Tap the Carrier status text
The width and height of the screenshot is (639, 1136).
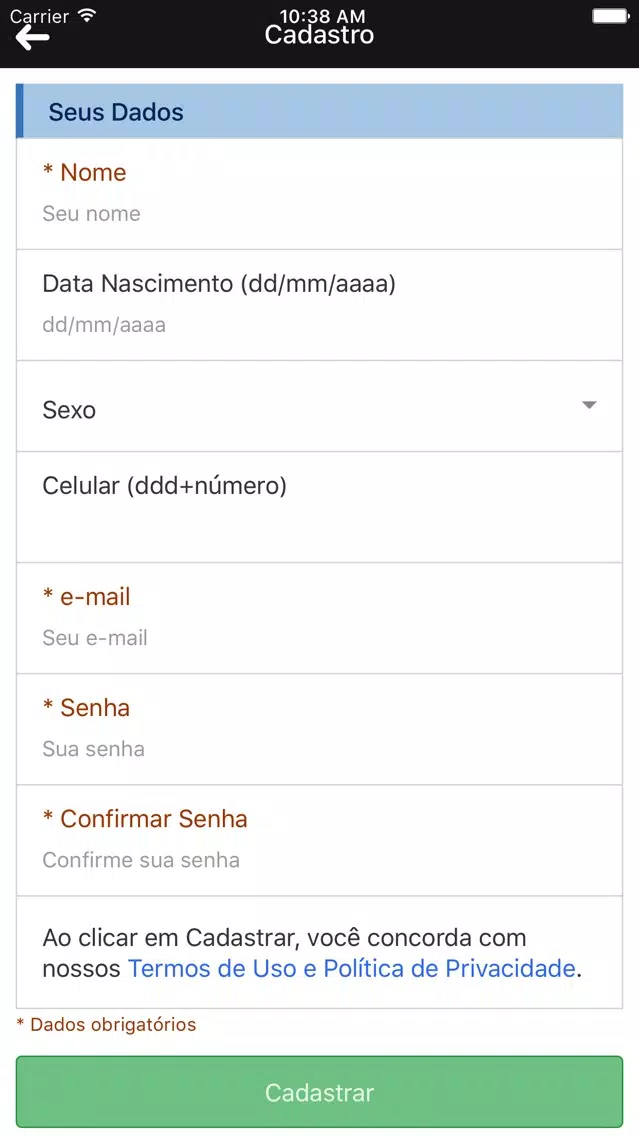(39, 15)
